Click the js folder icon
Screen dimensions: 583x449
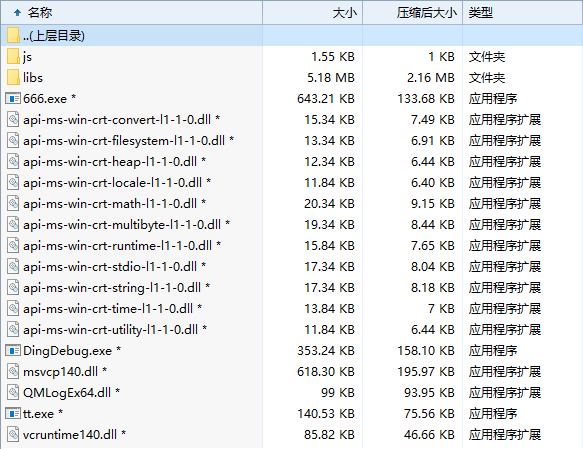pyautogui.click(x=13, y=56)
